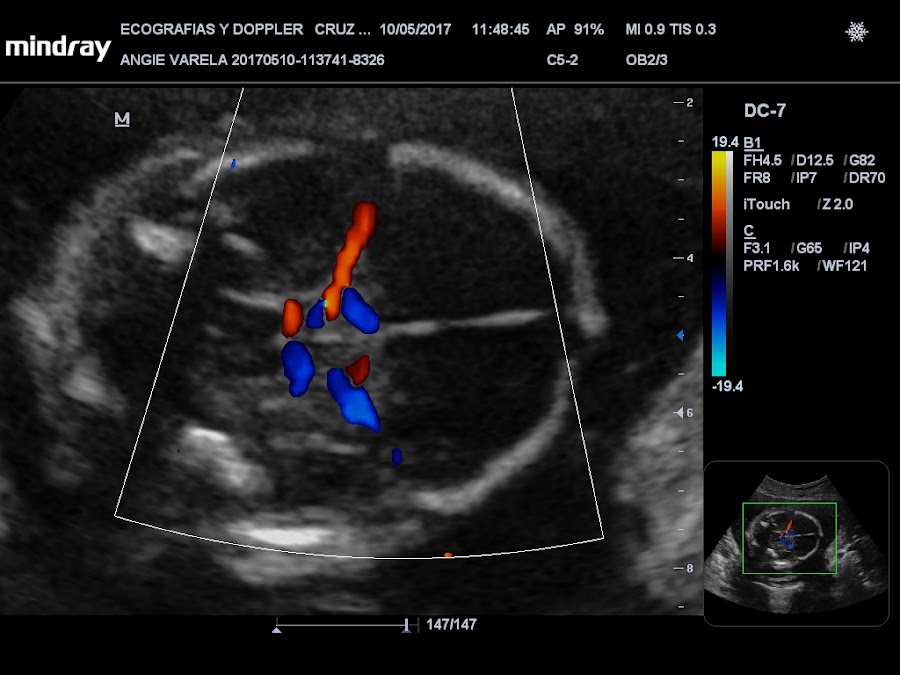
Task: Click the mindray logo
Action: coord(57,48)
